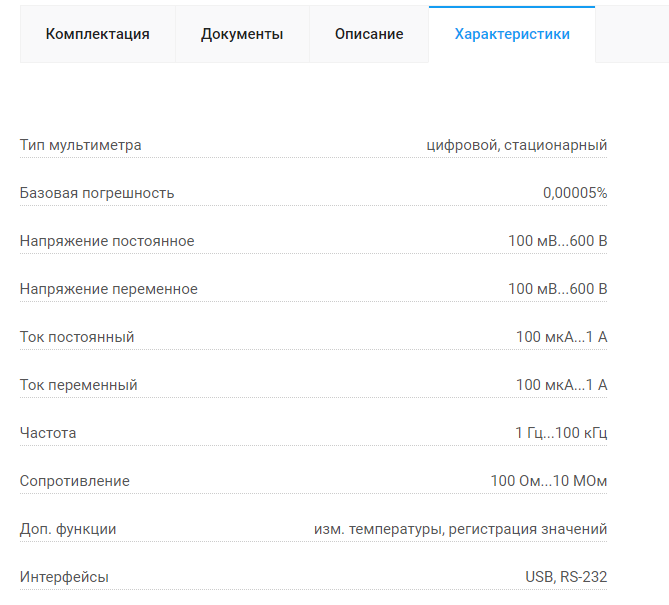Click the Сопротивление label
This screenshot has width=669, height=605.
(75, 481)
